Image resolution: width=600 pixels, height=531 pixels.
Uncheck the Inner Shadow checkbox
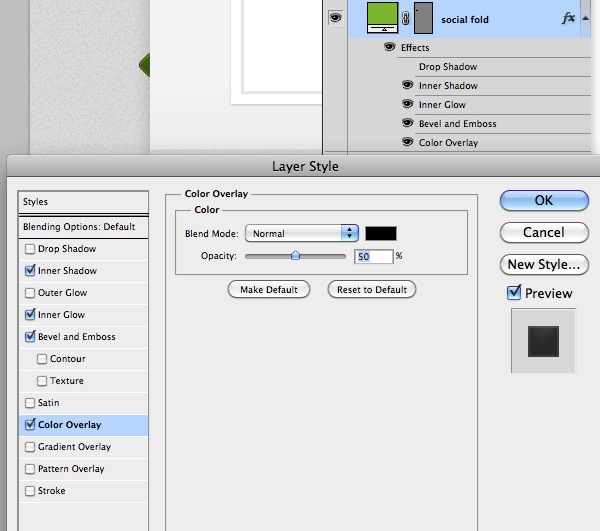[x=30, y=271]
